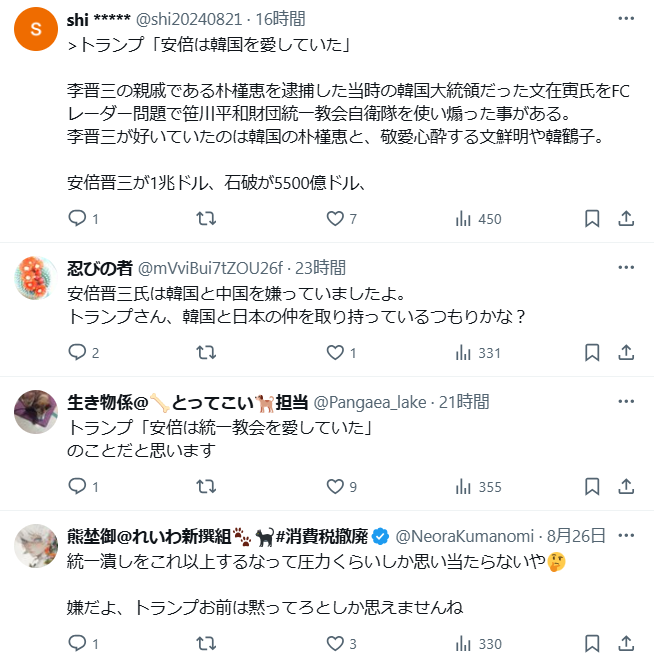654x660 pixels.
Task: Bookmark the tweet by 生き物係
Action: pyautogui.click(x=591, y=486)
